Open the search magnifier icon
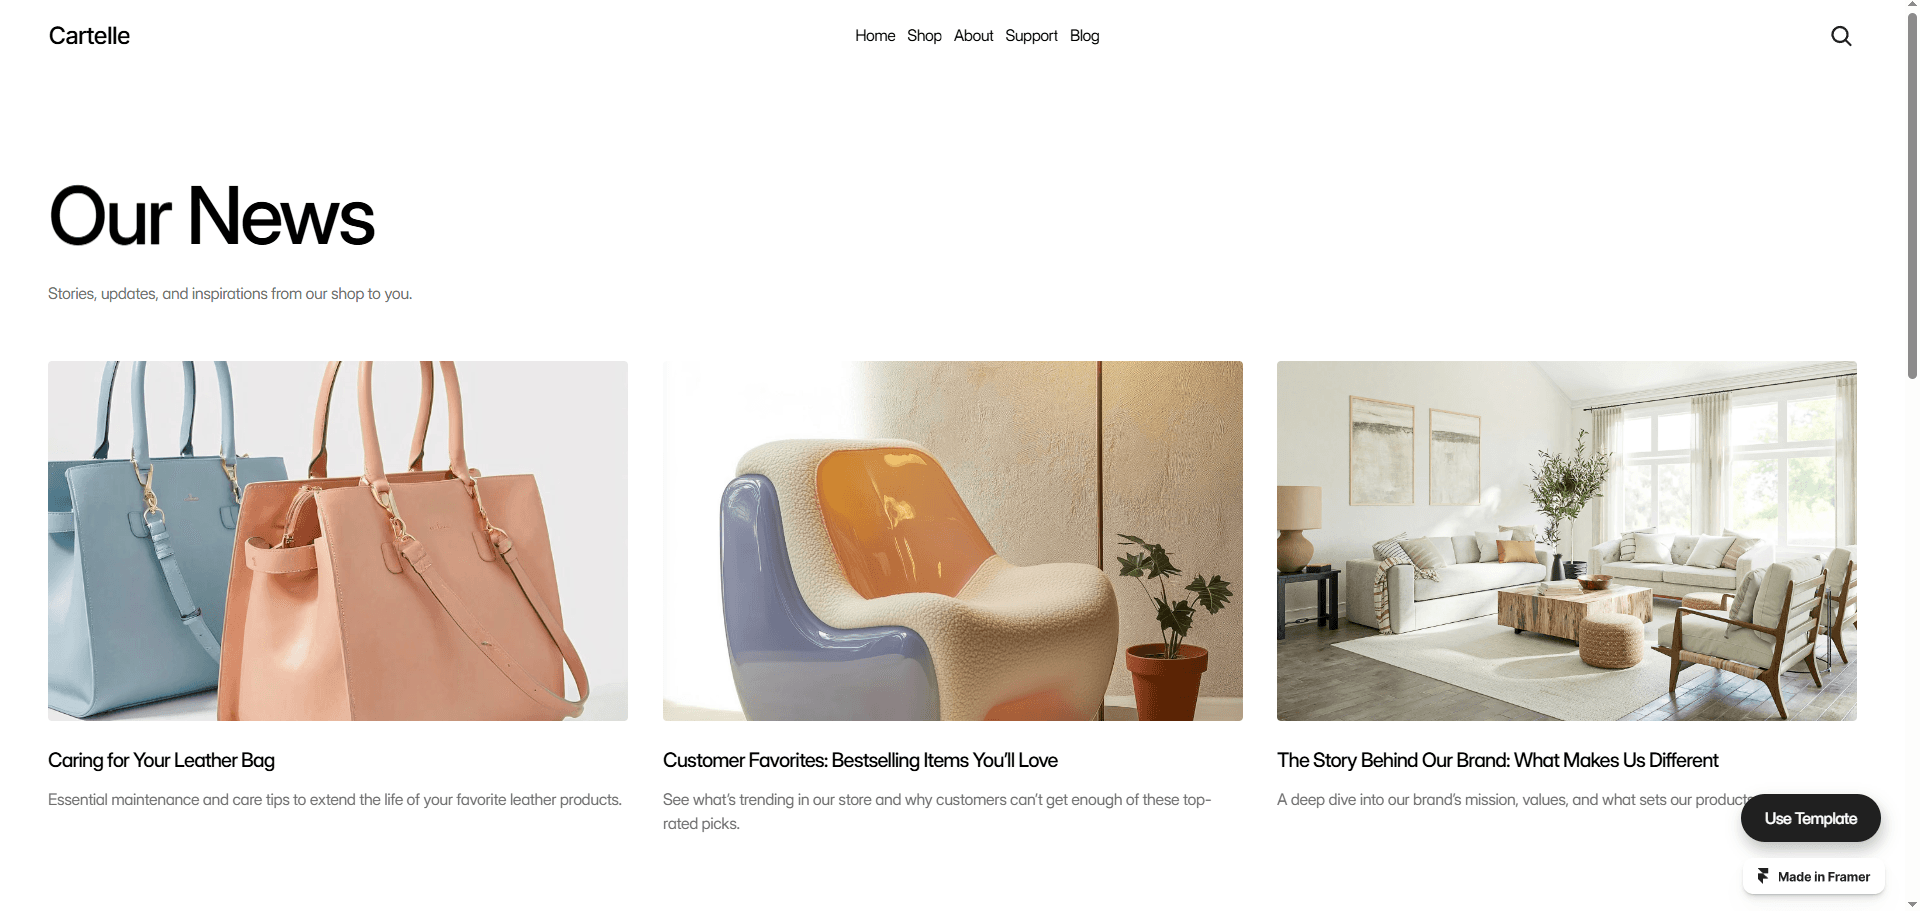The image size is (1920, 911). point(1841,36)
